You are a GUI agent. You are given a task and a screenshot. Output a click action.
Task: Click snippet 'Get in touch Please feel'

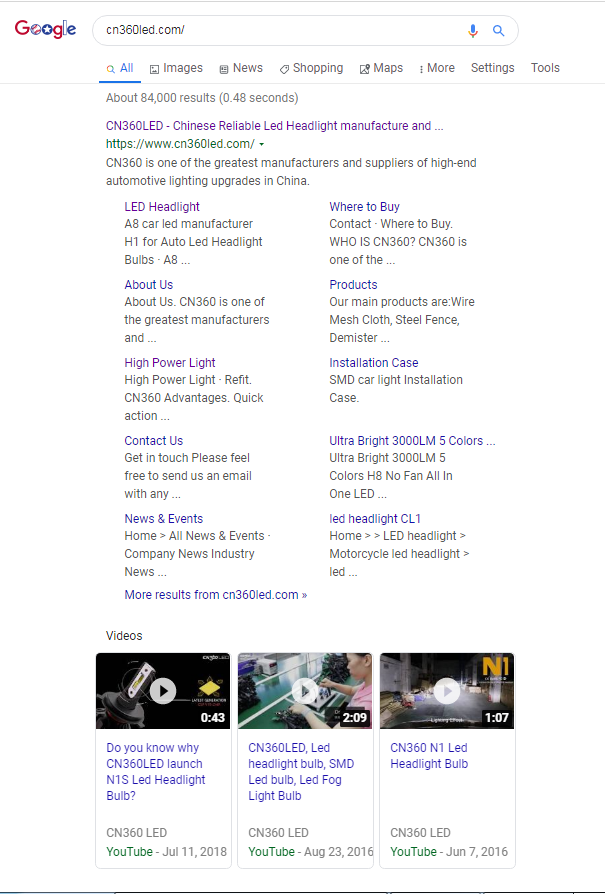[x=187, y=458]
